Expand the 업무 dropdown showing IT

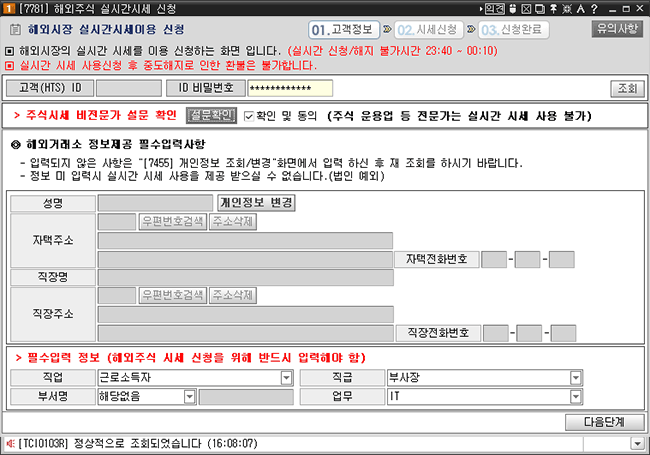click(576, 396)
